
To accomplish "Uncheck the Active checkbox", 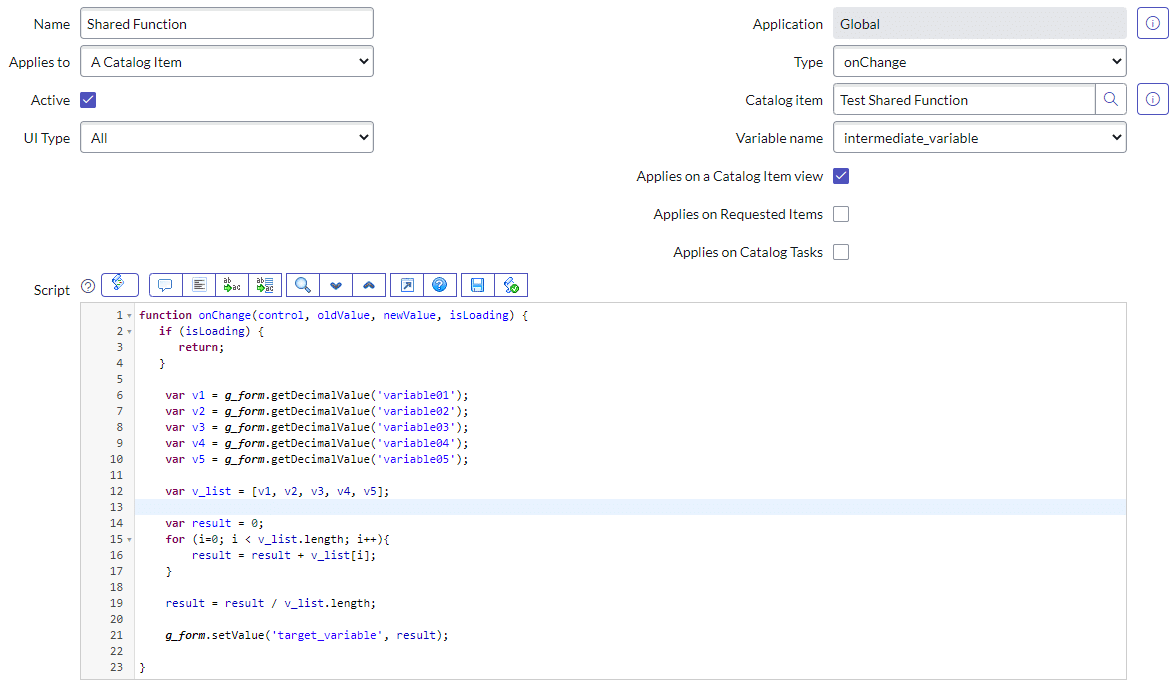I will pos(88,100).
